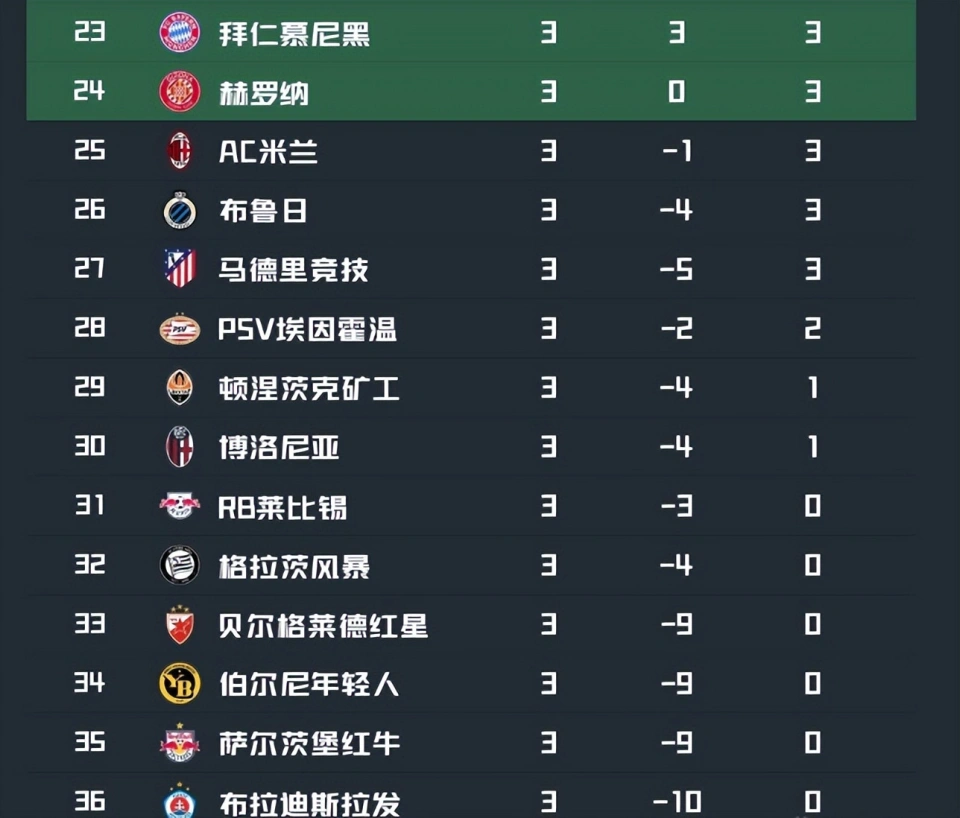Select the rank 24 赫罗纳 row
This screenshot has width=960, height=818.
471,92
